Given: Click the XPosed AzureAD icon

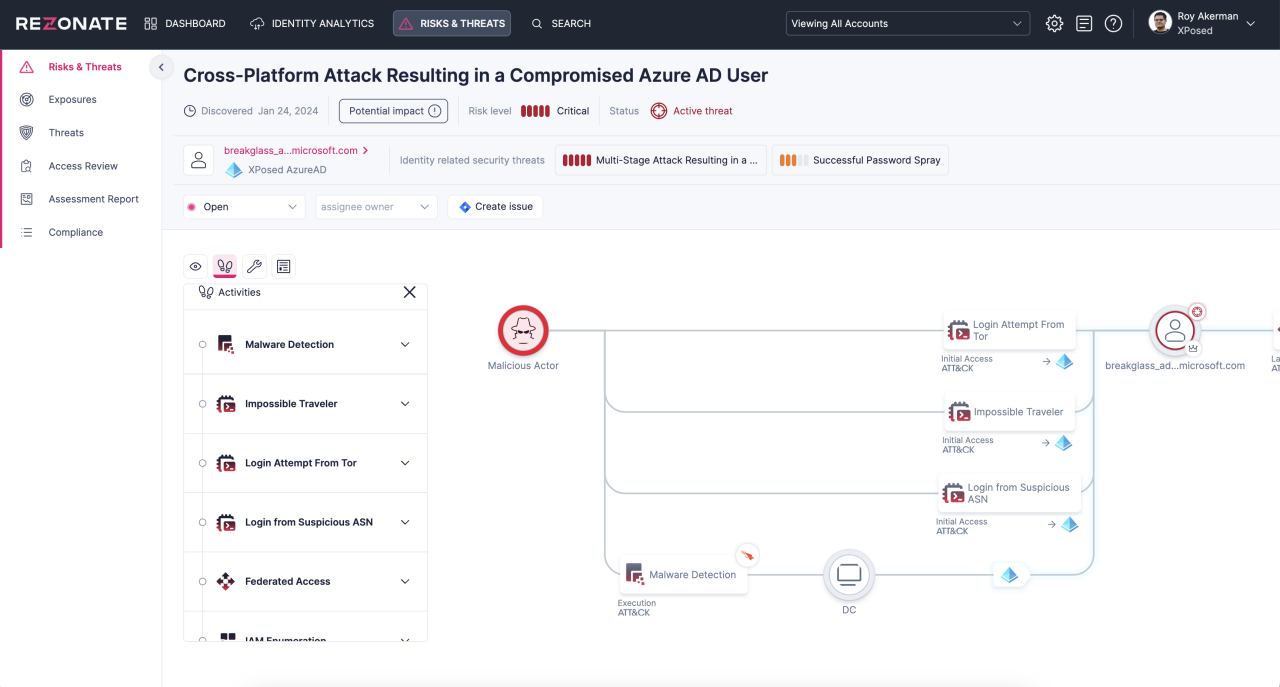Looking at the screenshot, I should click(x=233, y=170).
